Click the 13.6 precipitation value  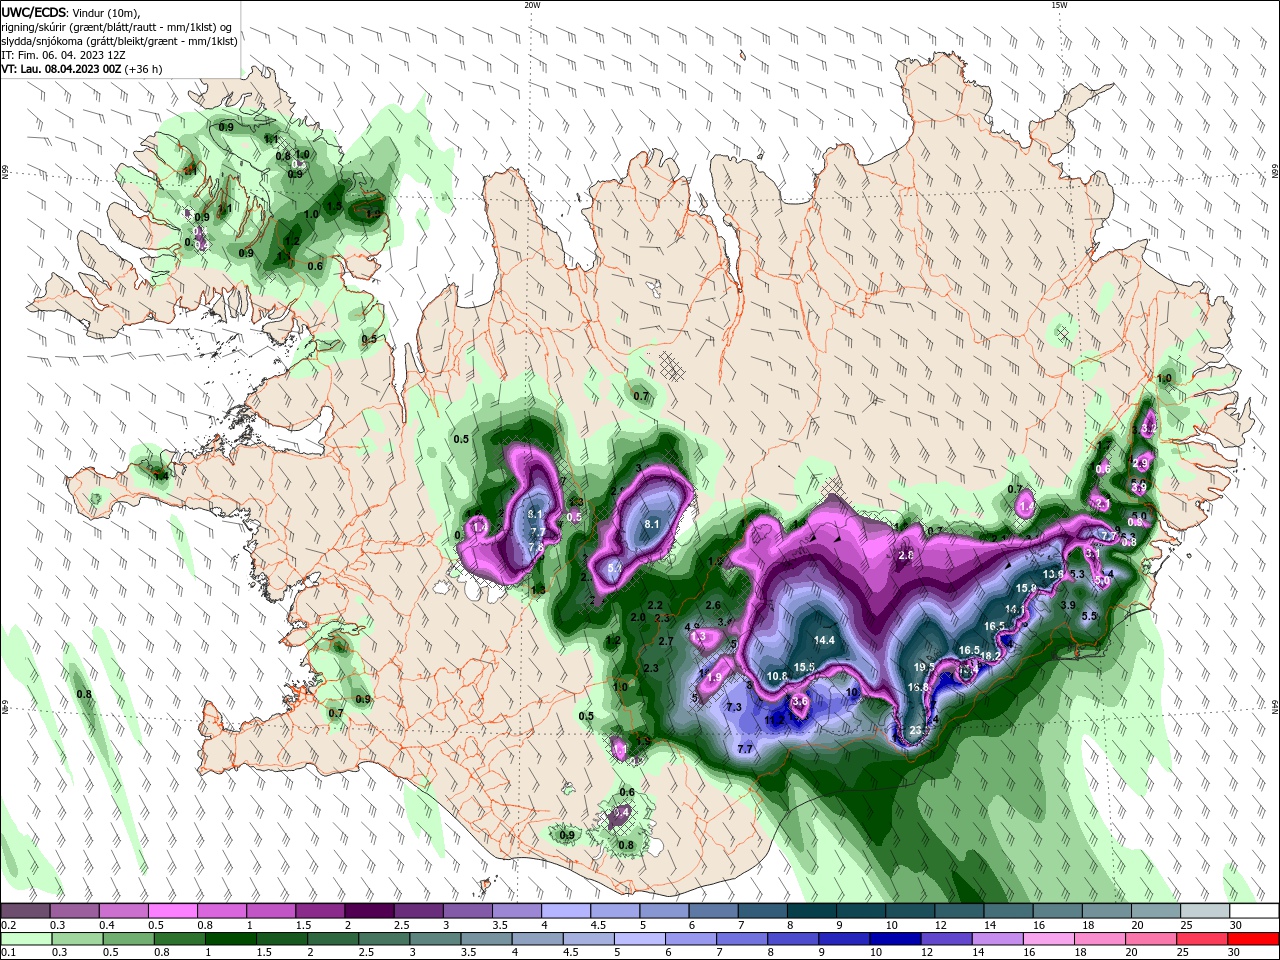tap(1053, 574)
